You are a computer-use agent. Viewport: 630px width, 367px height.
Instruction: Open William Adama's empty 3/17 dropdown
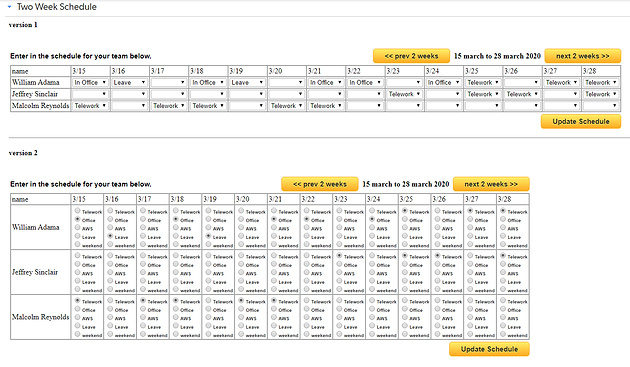click(169, 82)
